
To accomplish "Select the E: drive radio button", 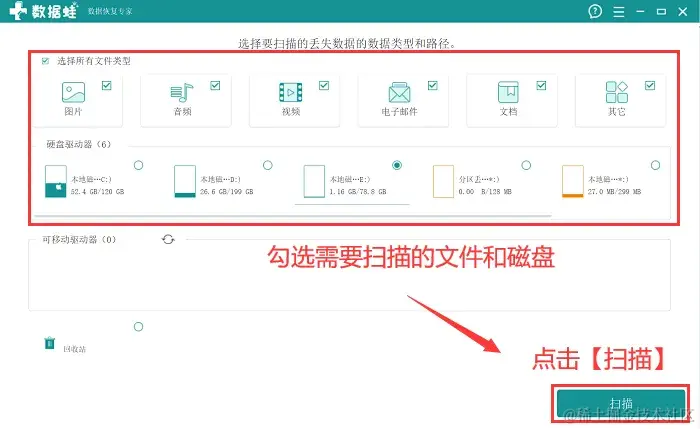I will tap(397, 165).
